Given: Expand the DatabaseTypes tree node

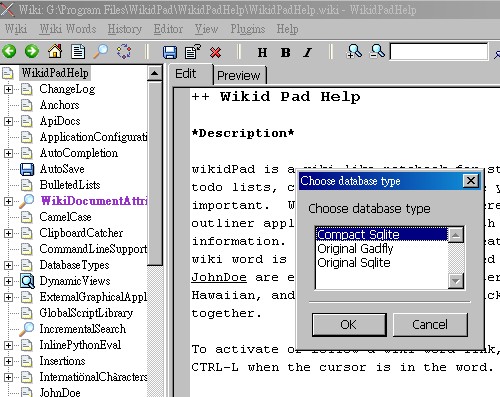Looking at the screenshot, I should click(8, 265).
